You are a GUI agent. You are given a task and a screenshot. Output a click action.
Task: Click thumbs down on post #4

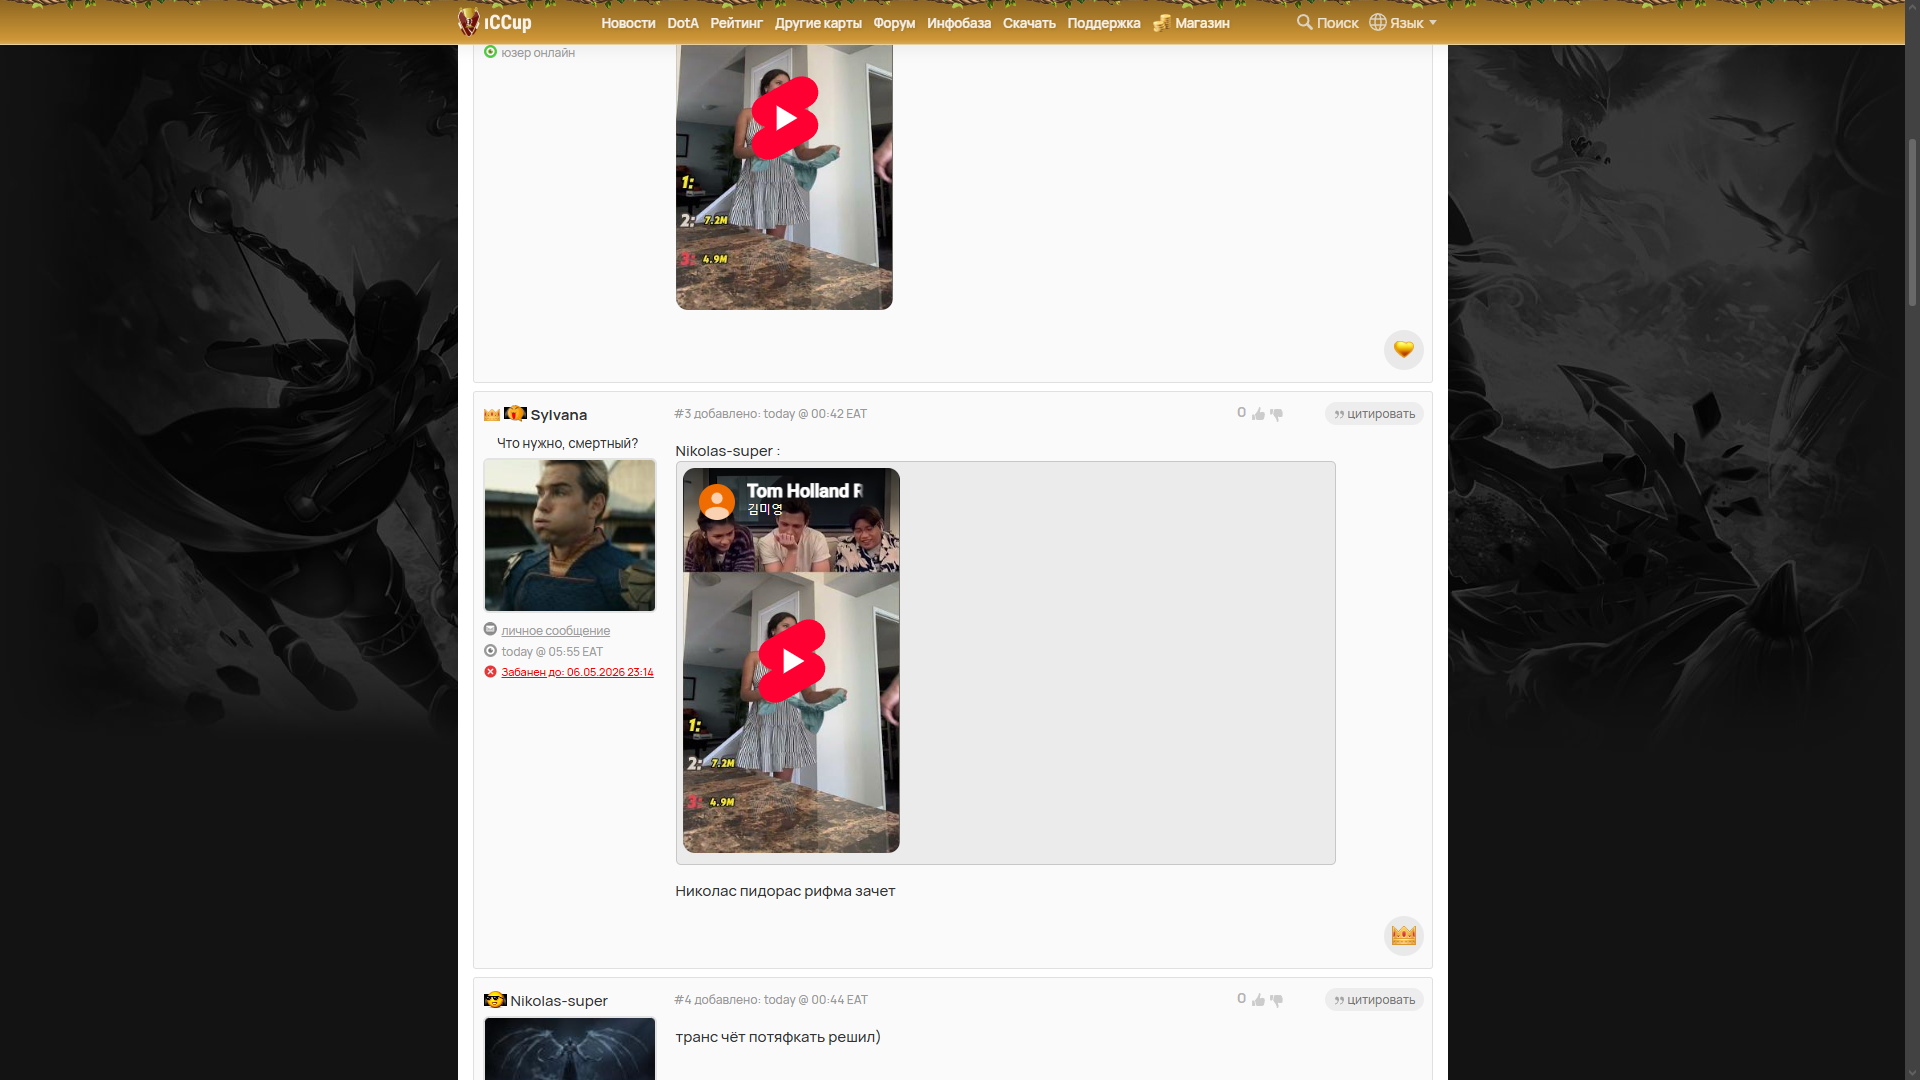1276,1000
